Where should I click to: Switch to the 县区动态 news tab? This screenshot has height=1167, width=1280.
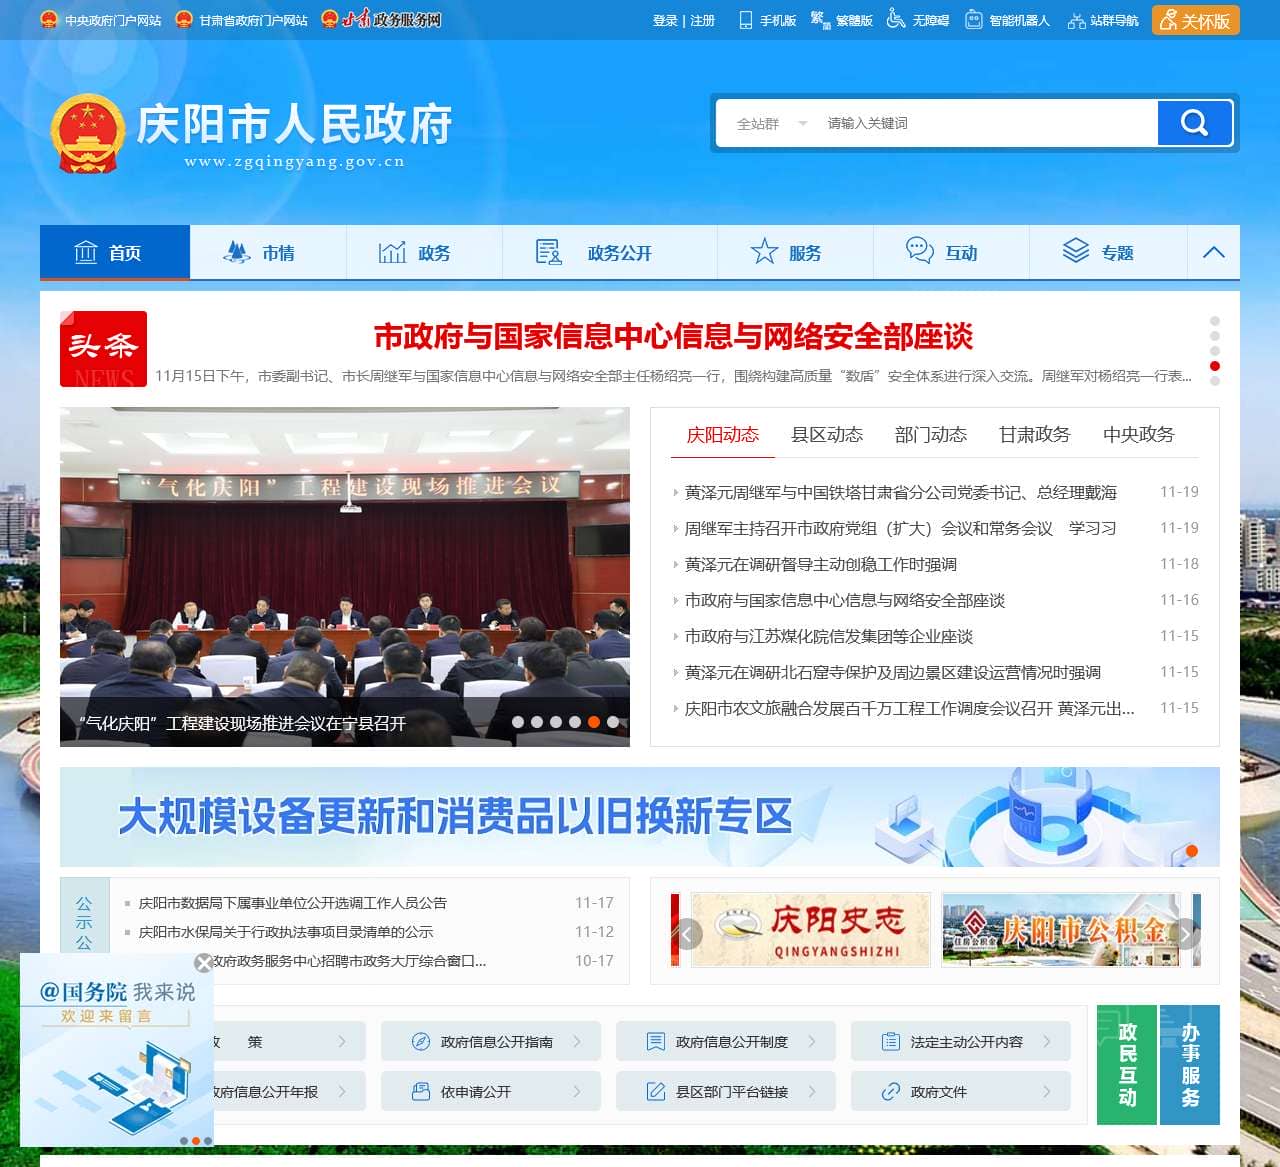827,435
